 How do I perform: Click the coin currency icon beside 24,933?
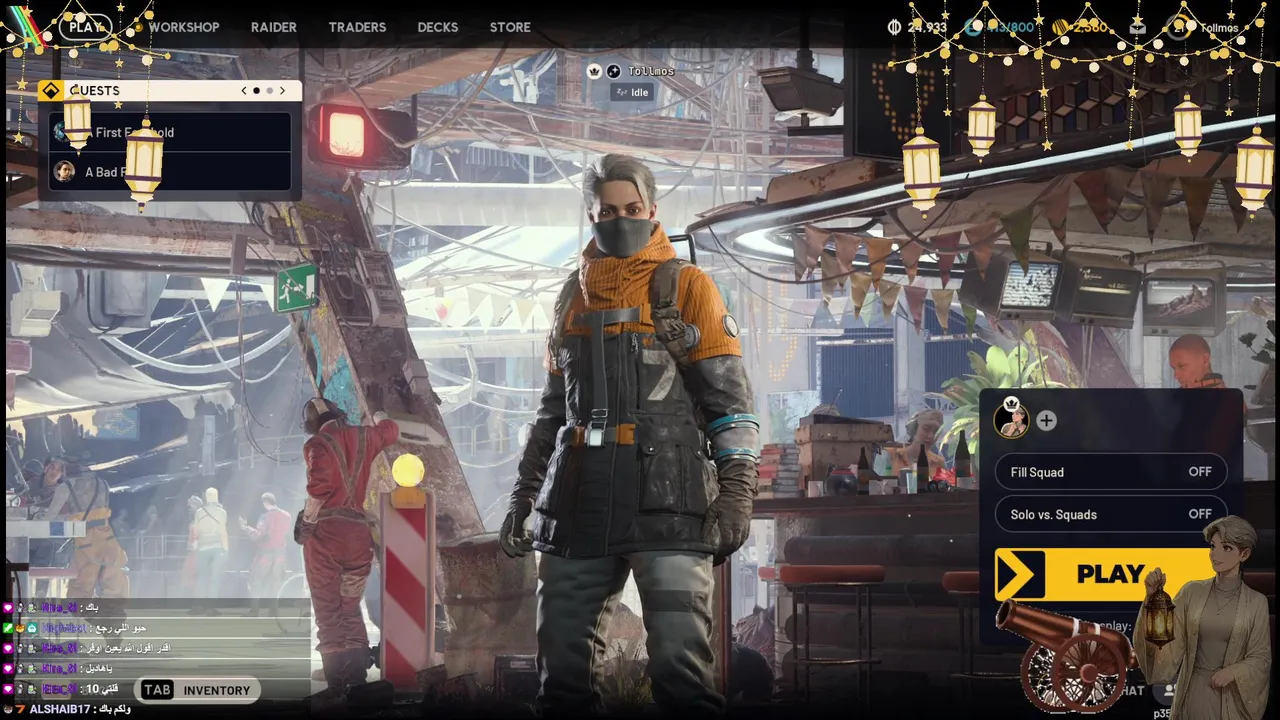(894, 27)
